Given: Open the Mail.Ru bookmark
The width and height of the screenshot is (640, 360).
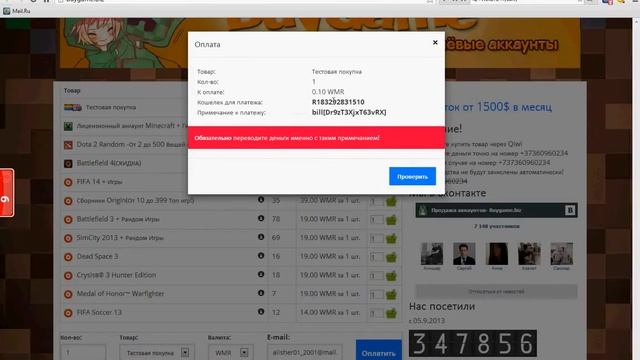Looking at the screenshot, I should 17,11.
